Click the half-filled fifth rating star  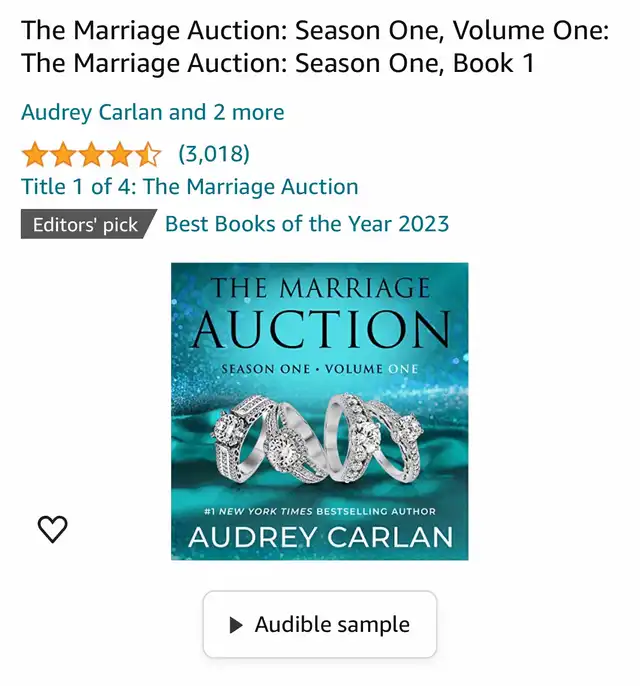pos(148,154)
